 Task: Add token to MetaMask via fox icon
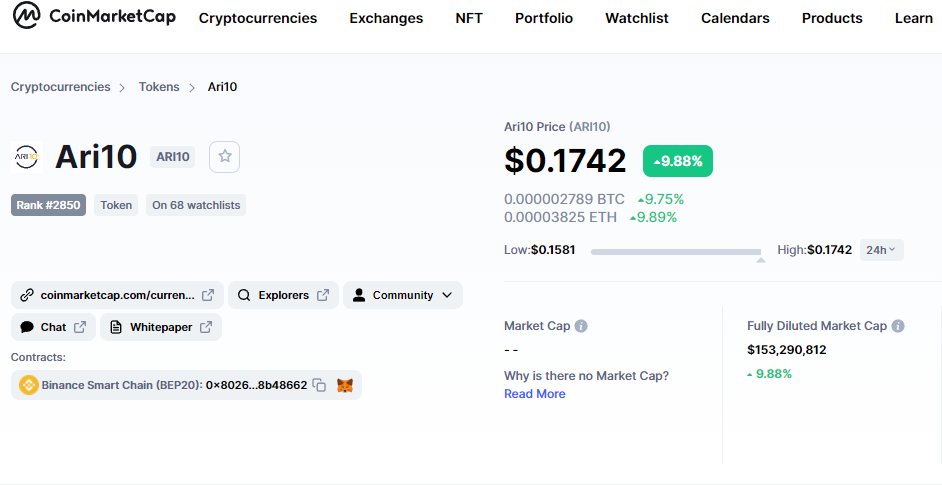click(x=345, y=385)
